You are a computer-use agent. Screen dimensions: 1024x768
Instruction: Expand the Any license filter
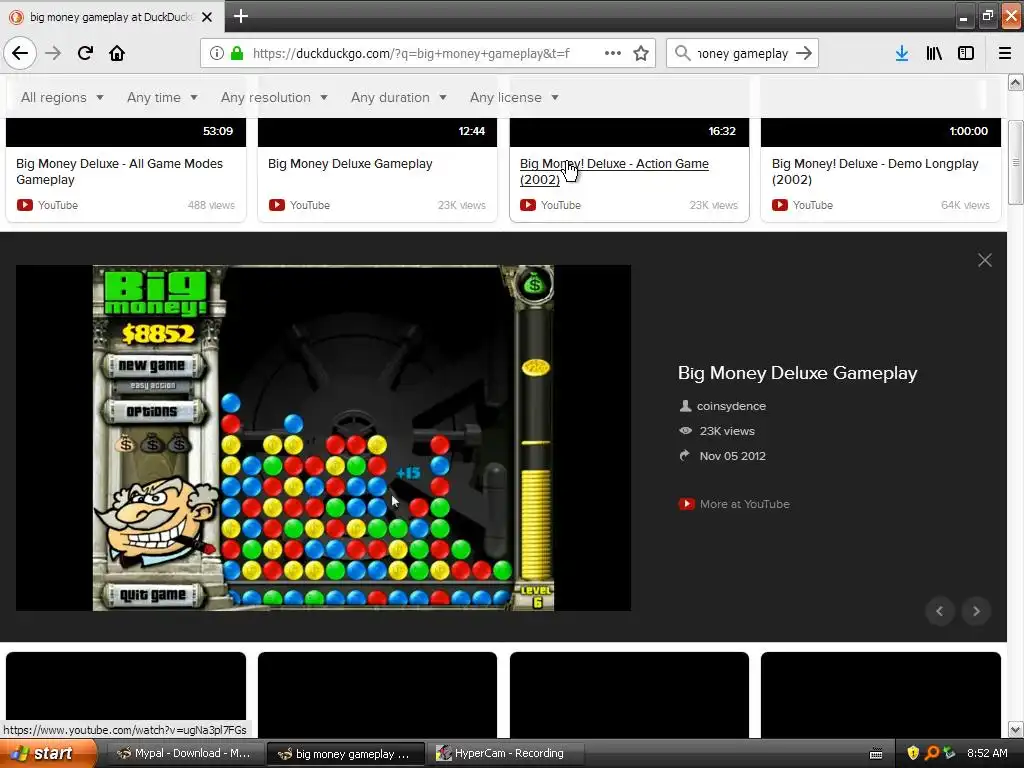[515, 97]
